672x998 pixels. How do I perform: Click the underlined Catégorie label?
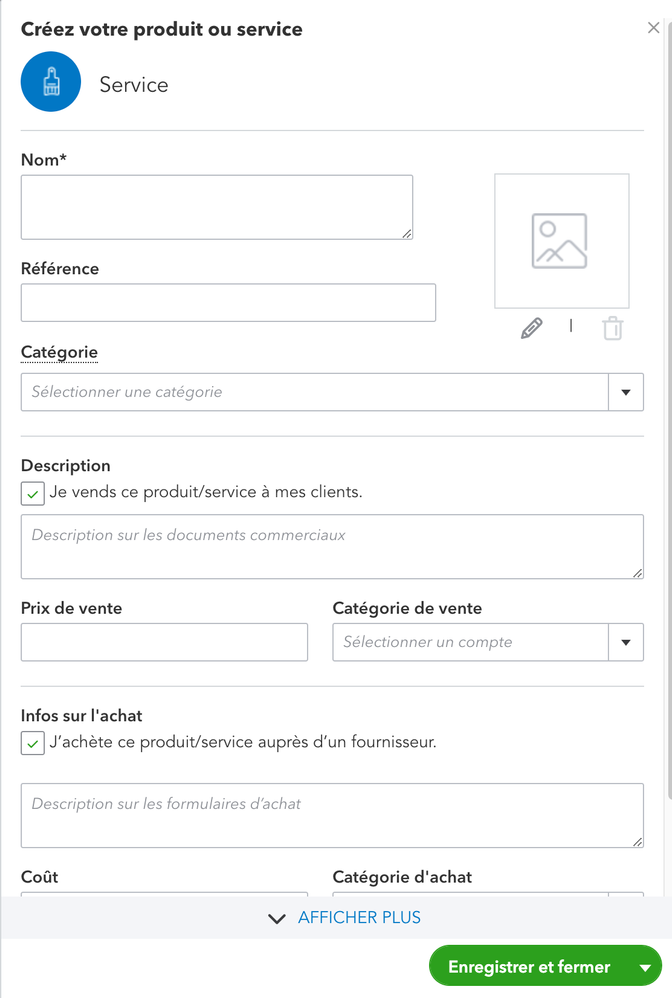point(59,352)
